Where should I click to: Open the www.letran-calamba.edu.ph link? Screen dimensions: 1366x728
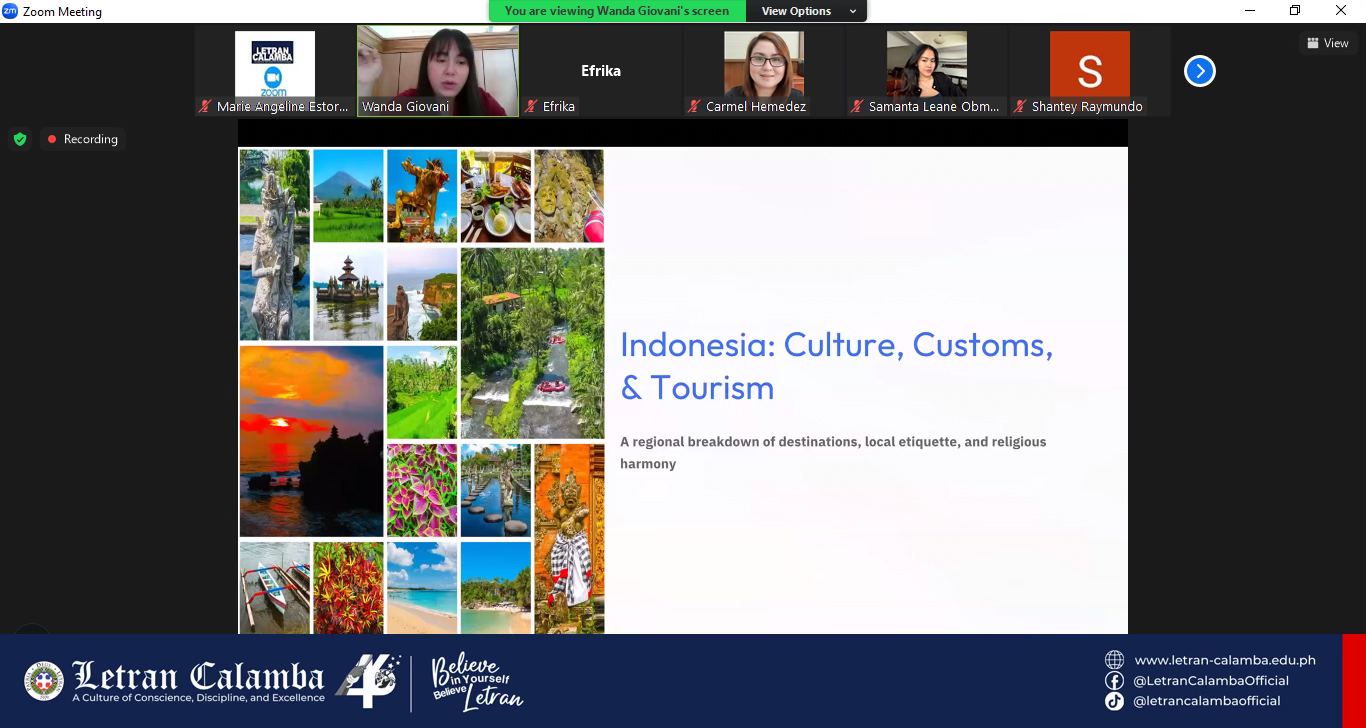point(1224,660)
